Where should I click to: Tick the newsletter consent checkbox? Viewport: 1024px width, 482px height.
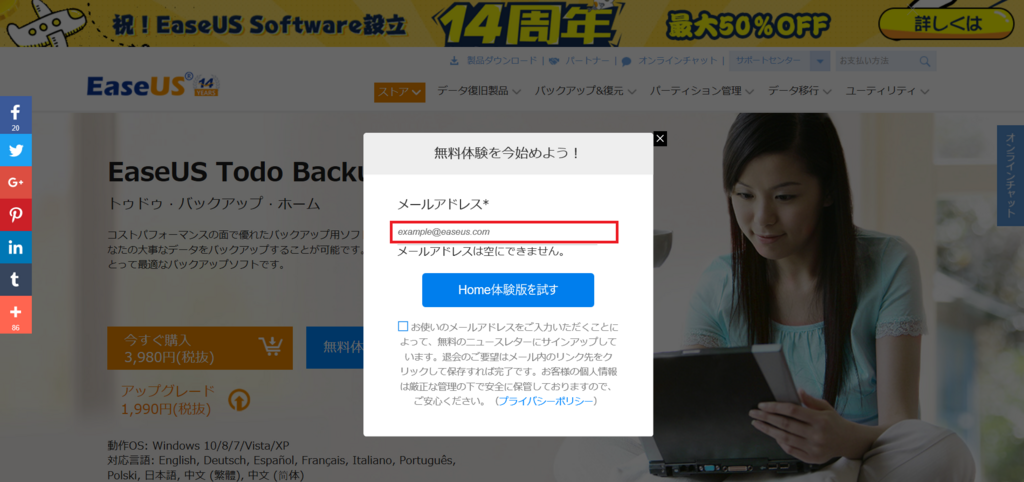403,326
